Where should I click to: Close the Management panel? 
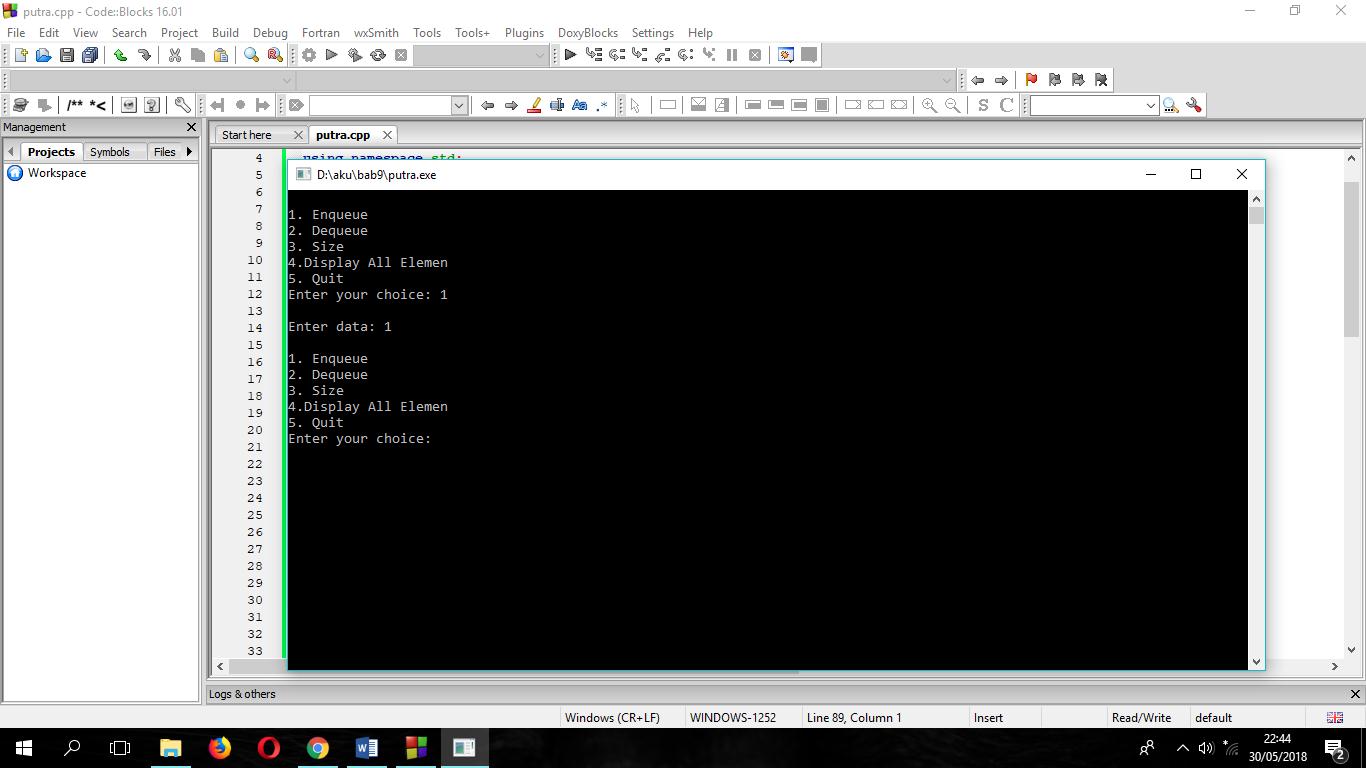point(192,127)
